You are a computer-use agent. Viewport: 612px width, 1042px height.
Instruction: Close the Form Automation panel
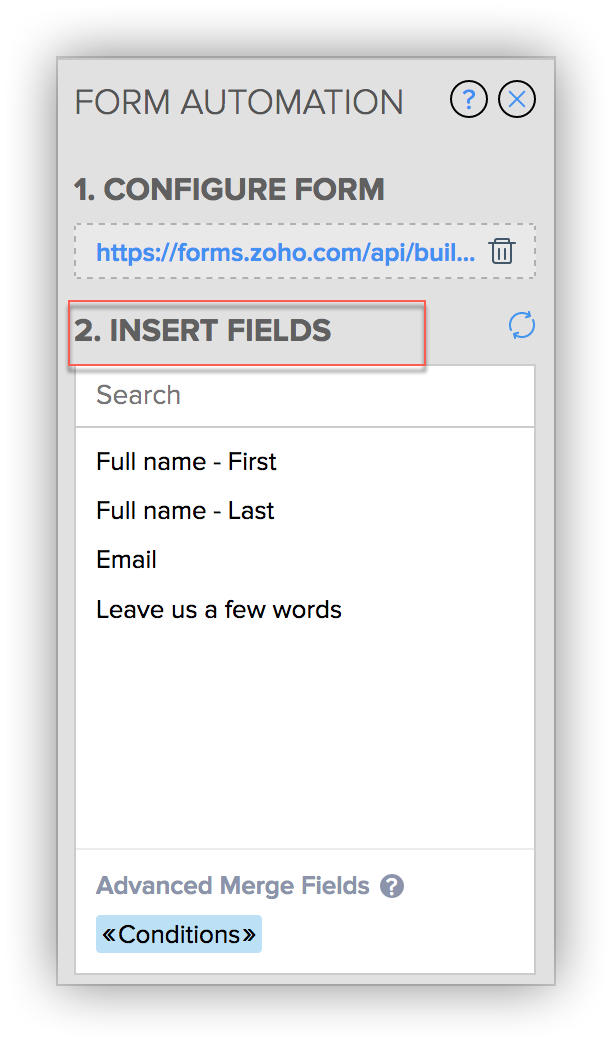pos(516,99)
